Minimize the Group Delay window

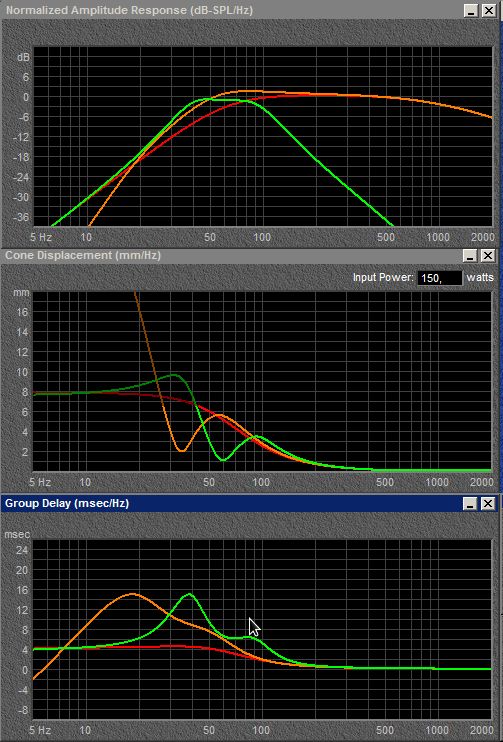point(470,504)
